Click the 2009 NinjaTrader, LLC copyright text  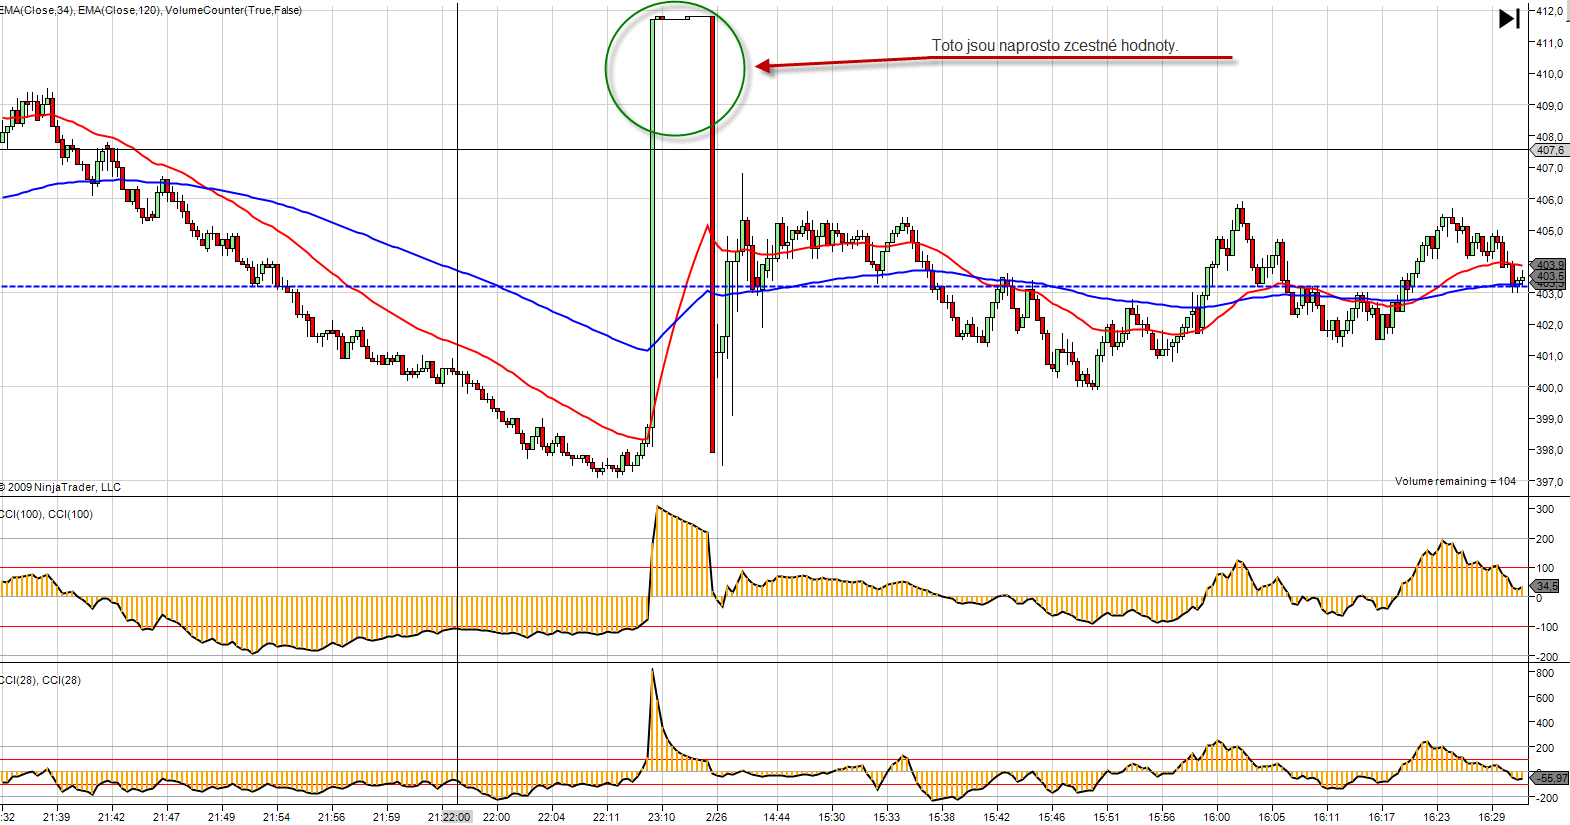[60, 487]
